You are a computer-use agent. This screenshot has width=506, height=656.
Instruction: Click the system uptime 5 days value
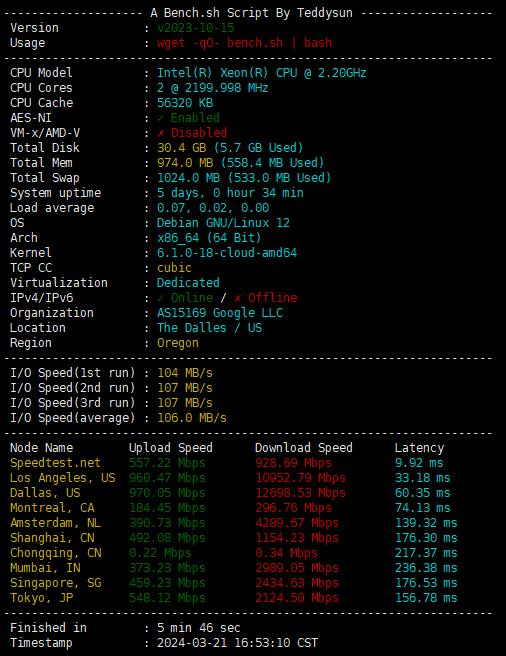click(x=230, y=193)
